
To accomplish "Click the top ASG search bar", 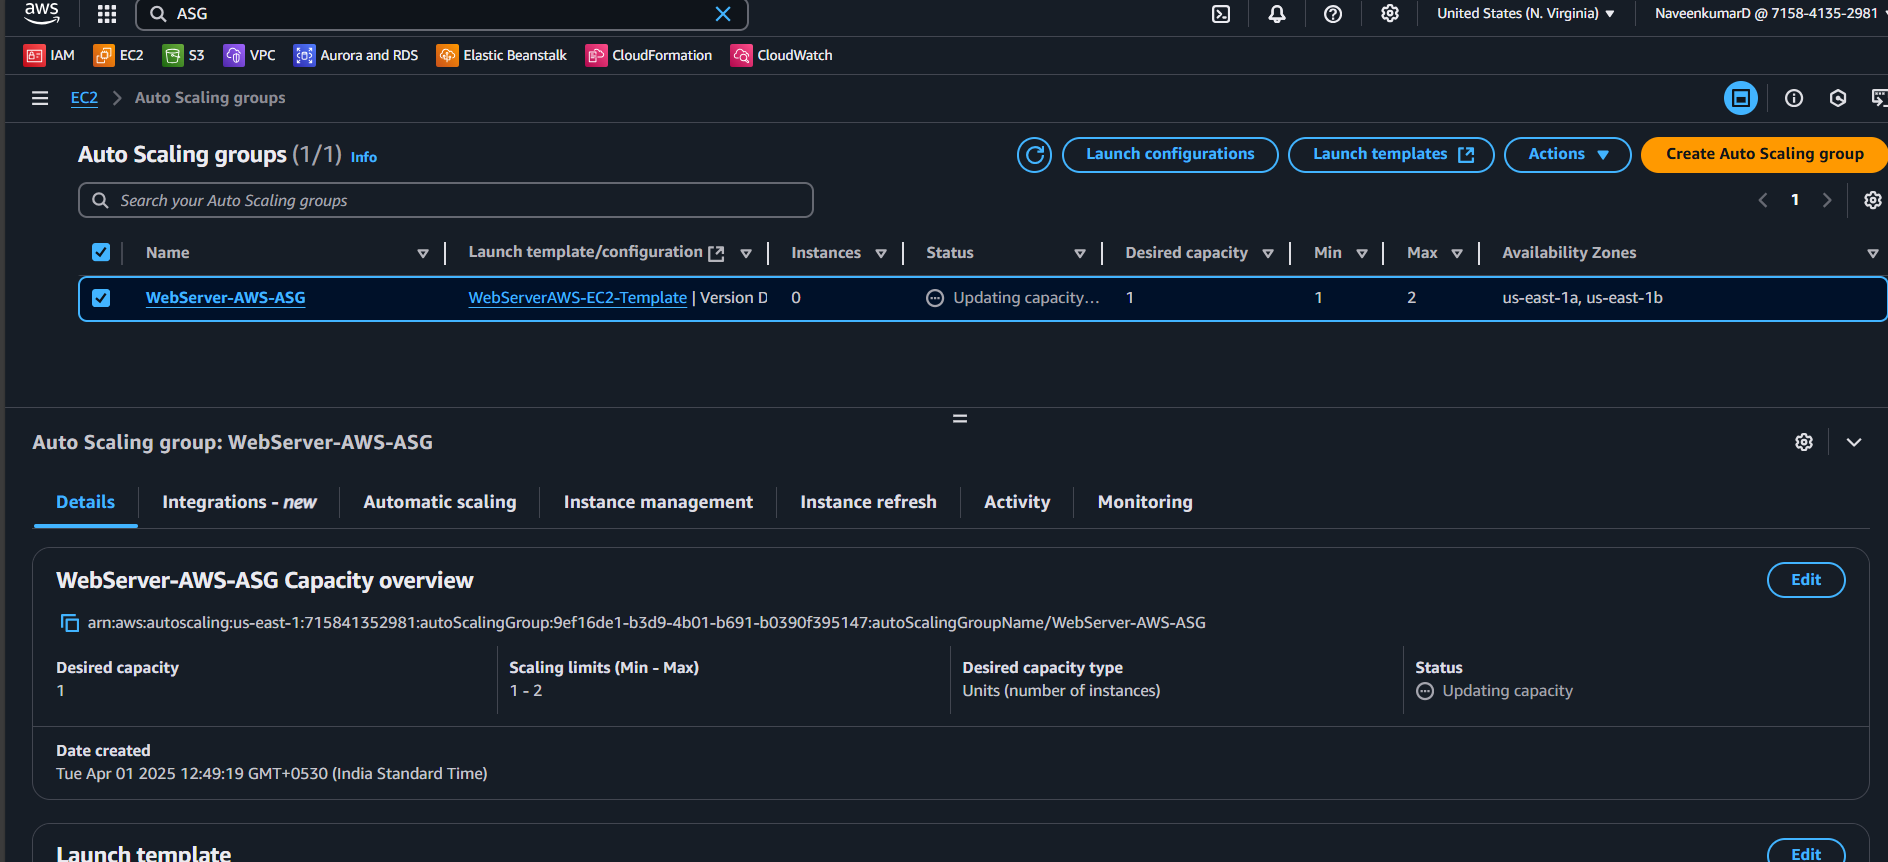I will [441, 14].
